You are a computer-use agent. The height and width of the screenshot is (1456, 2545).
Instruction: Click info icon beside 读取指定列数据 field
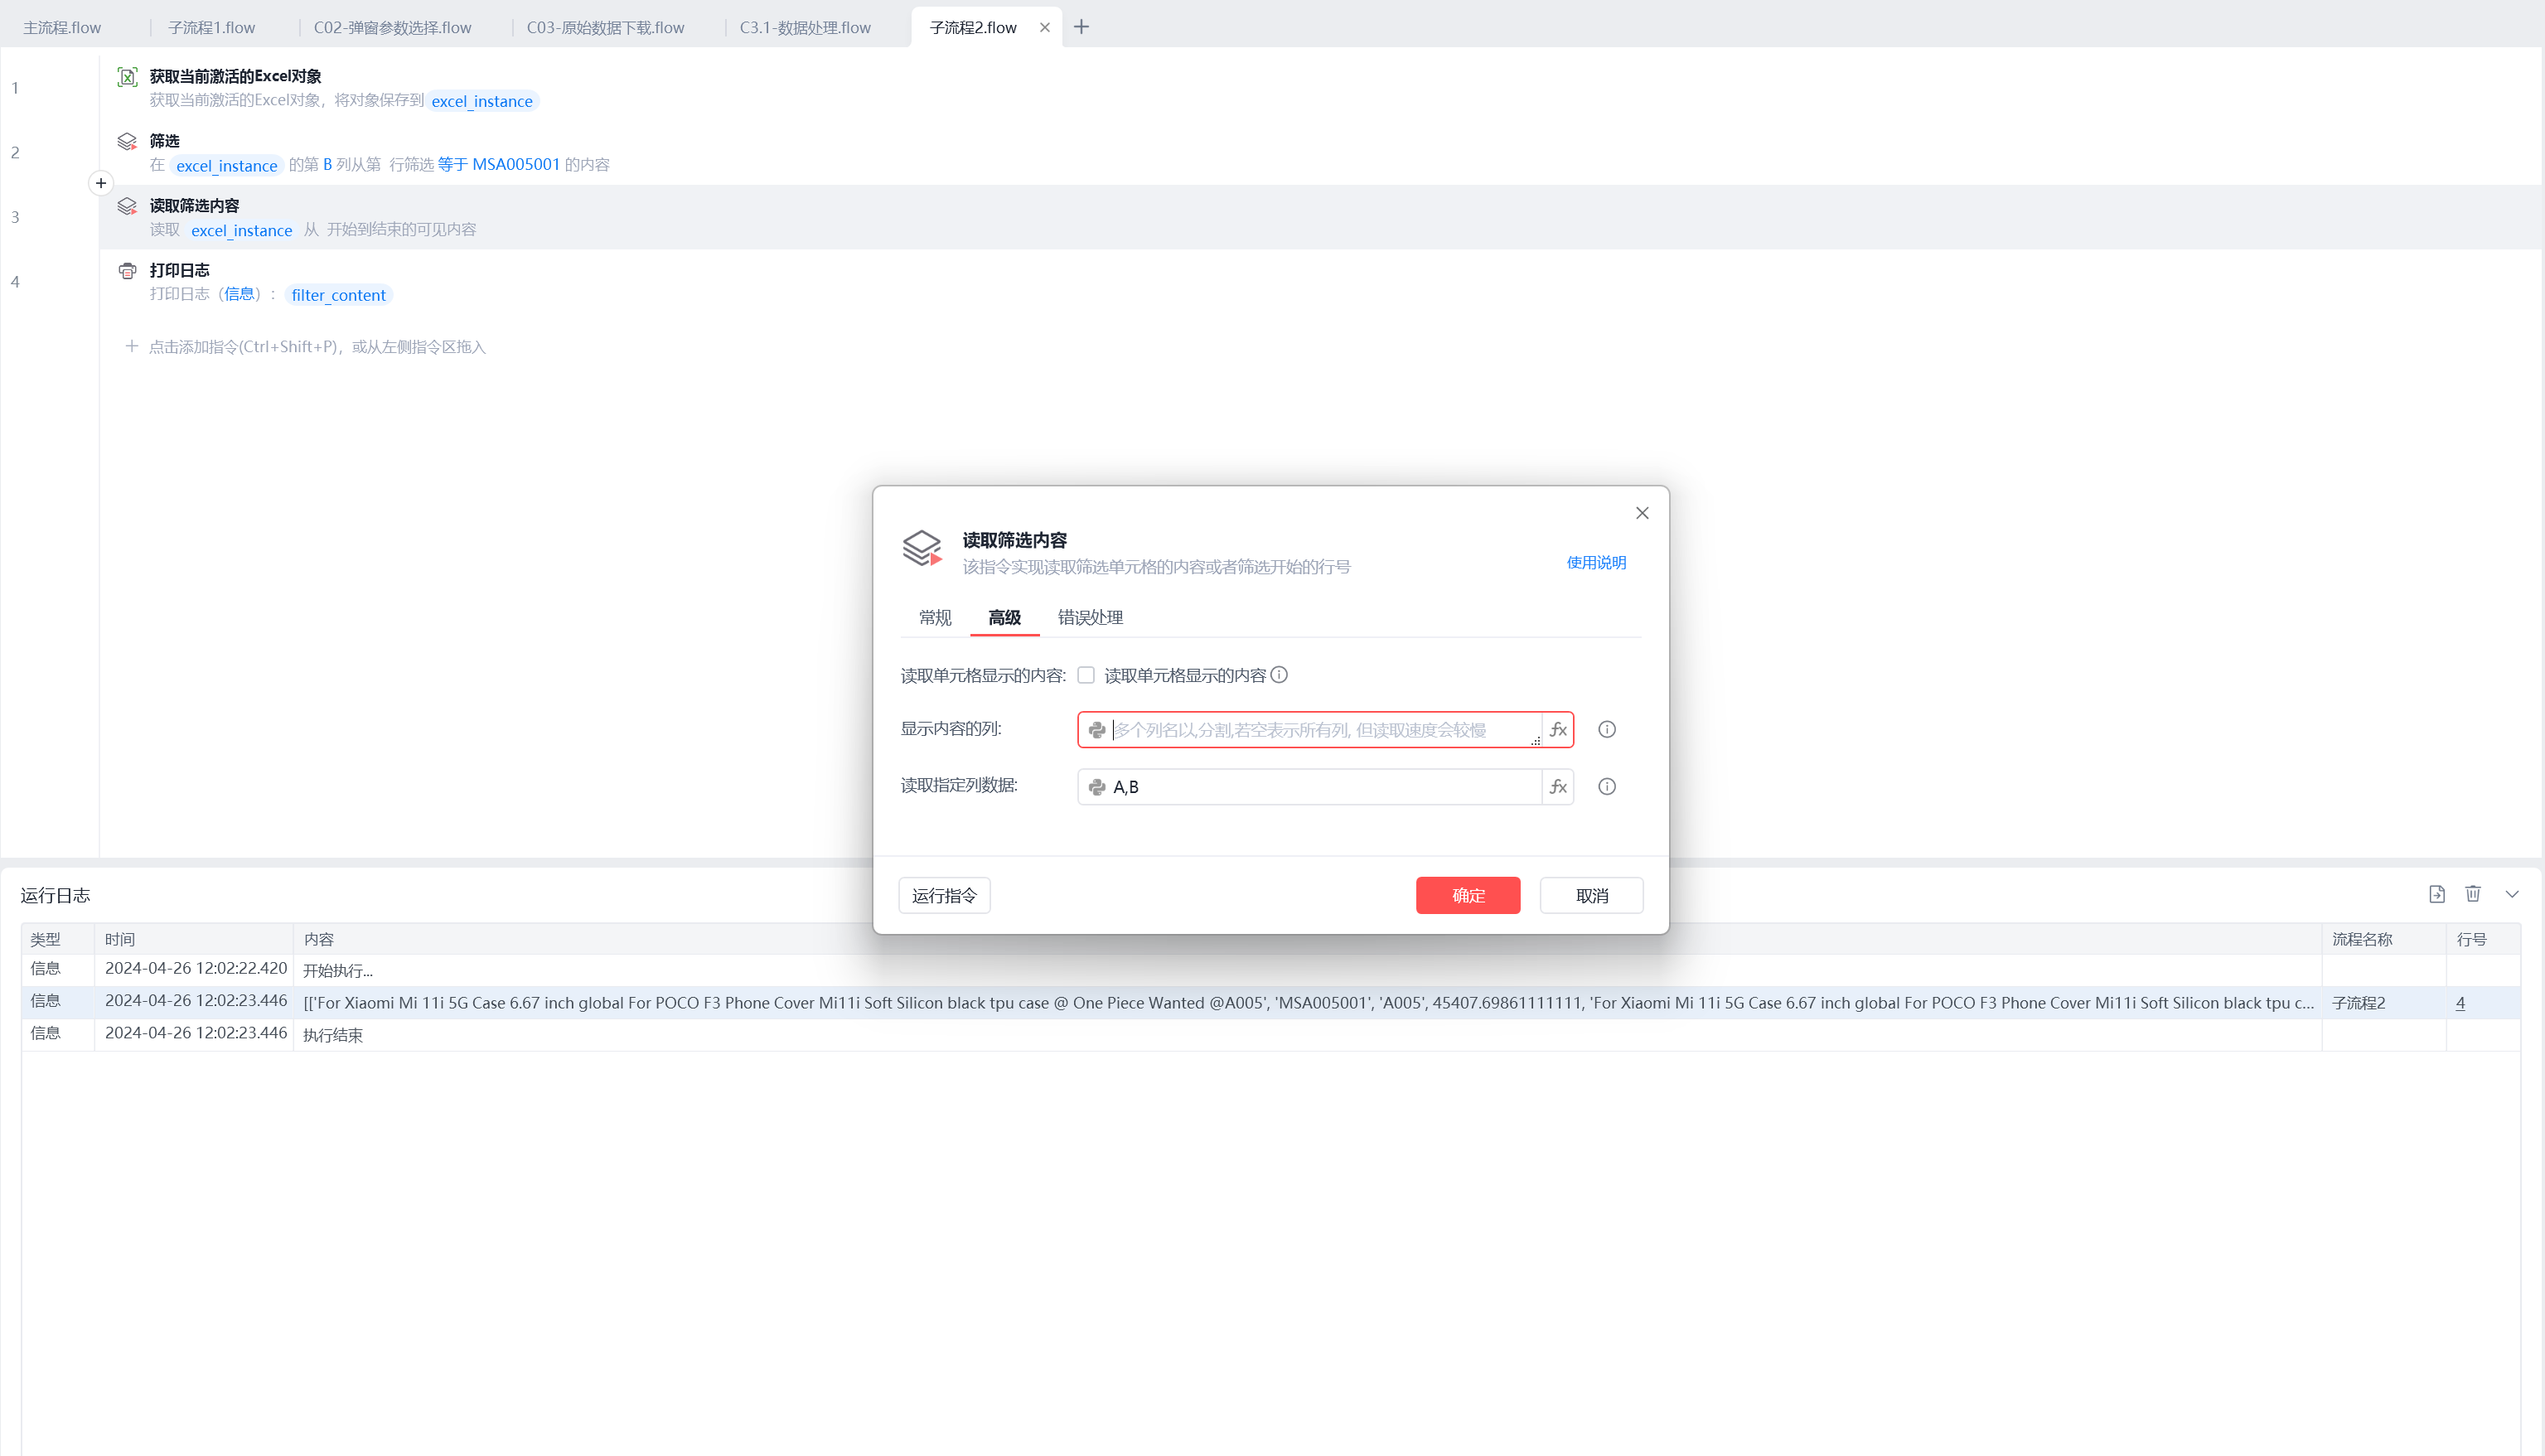click(1607, 787)
